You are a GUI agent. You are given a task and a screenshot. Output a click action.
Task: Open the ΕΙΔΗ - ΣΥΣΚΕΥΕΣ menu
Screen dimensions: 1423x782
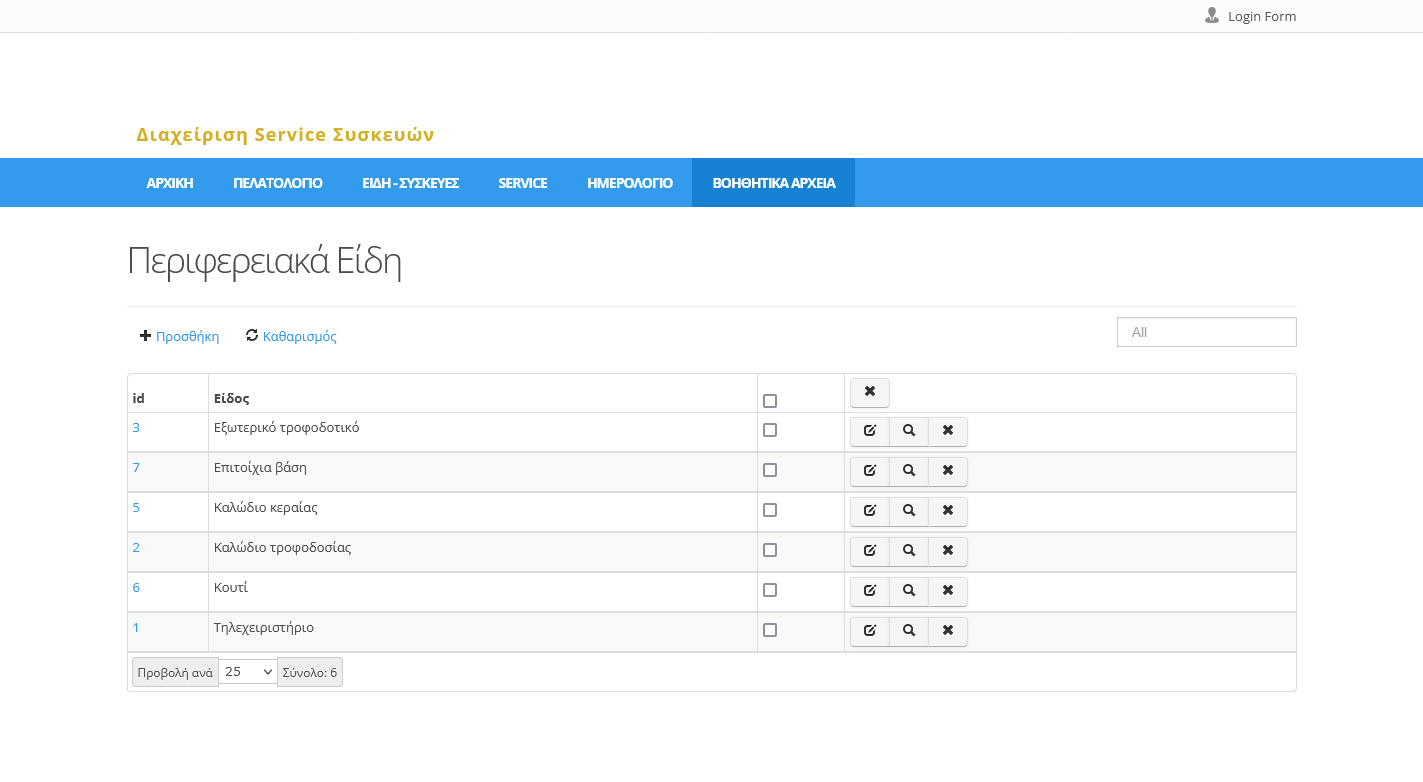pos(410,183)
